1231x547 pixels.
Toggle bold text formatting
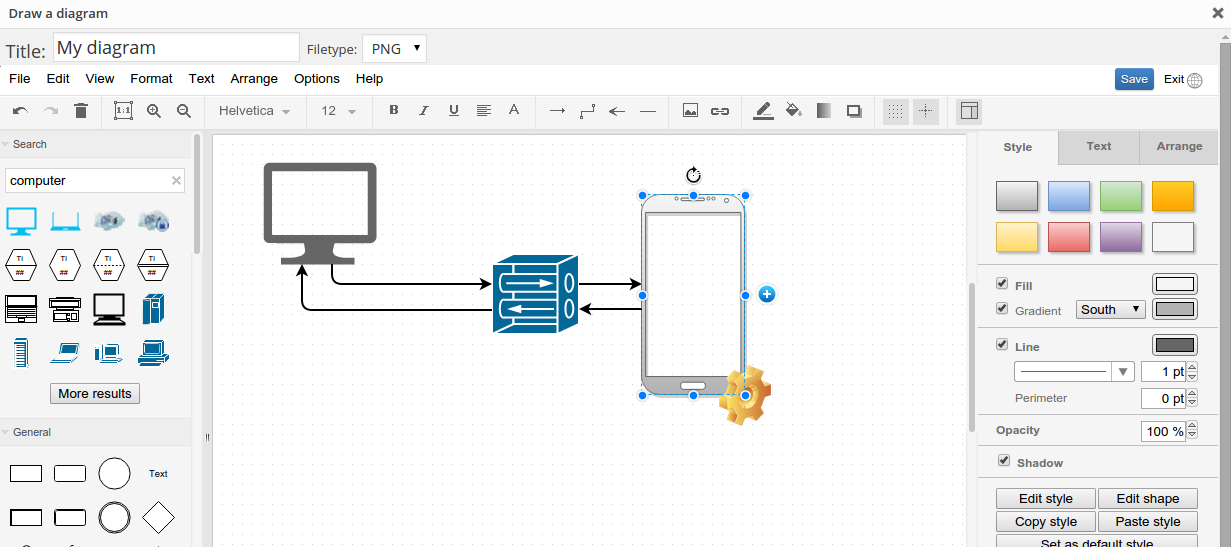click(393, 111)
